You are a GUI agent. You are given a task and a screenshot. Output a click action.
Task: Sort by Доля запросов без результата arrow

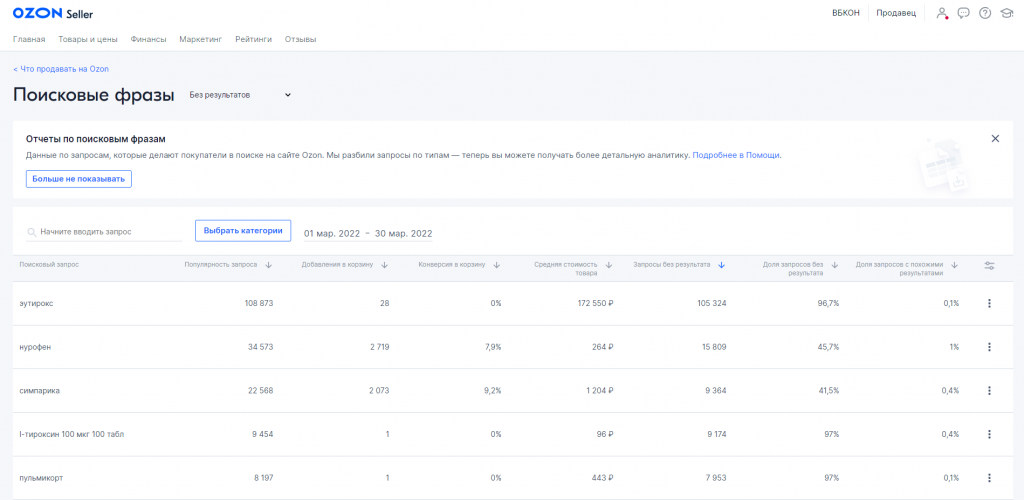[835, 265]
